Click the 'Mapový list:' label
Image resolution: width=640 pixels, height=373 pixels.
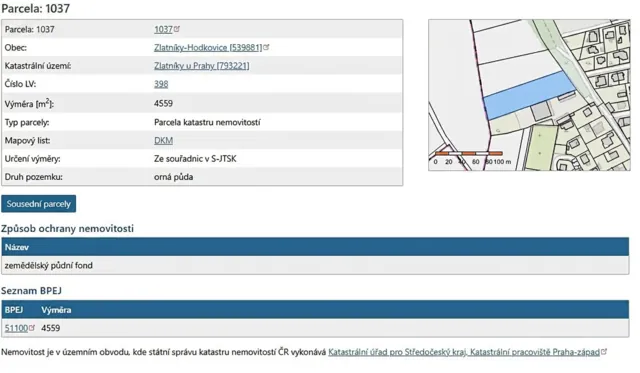27,140
